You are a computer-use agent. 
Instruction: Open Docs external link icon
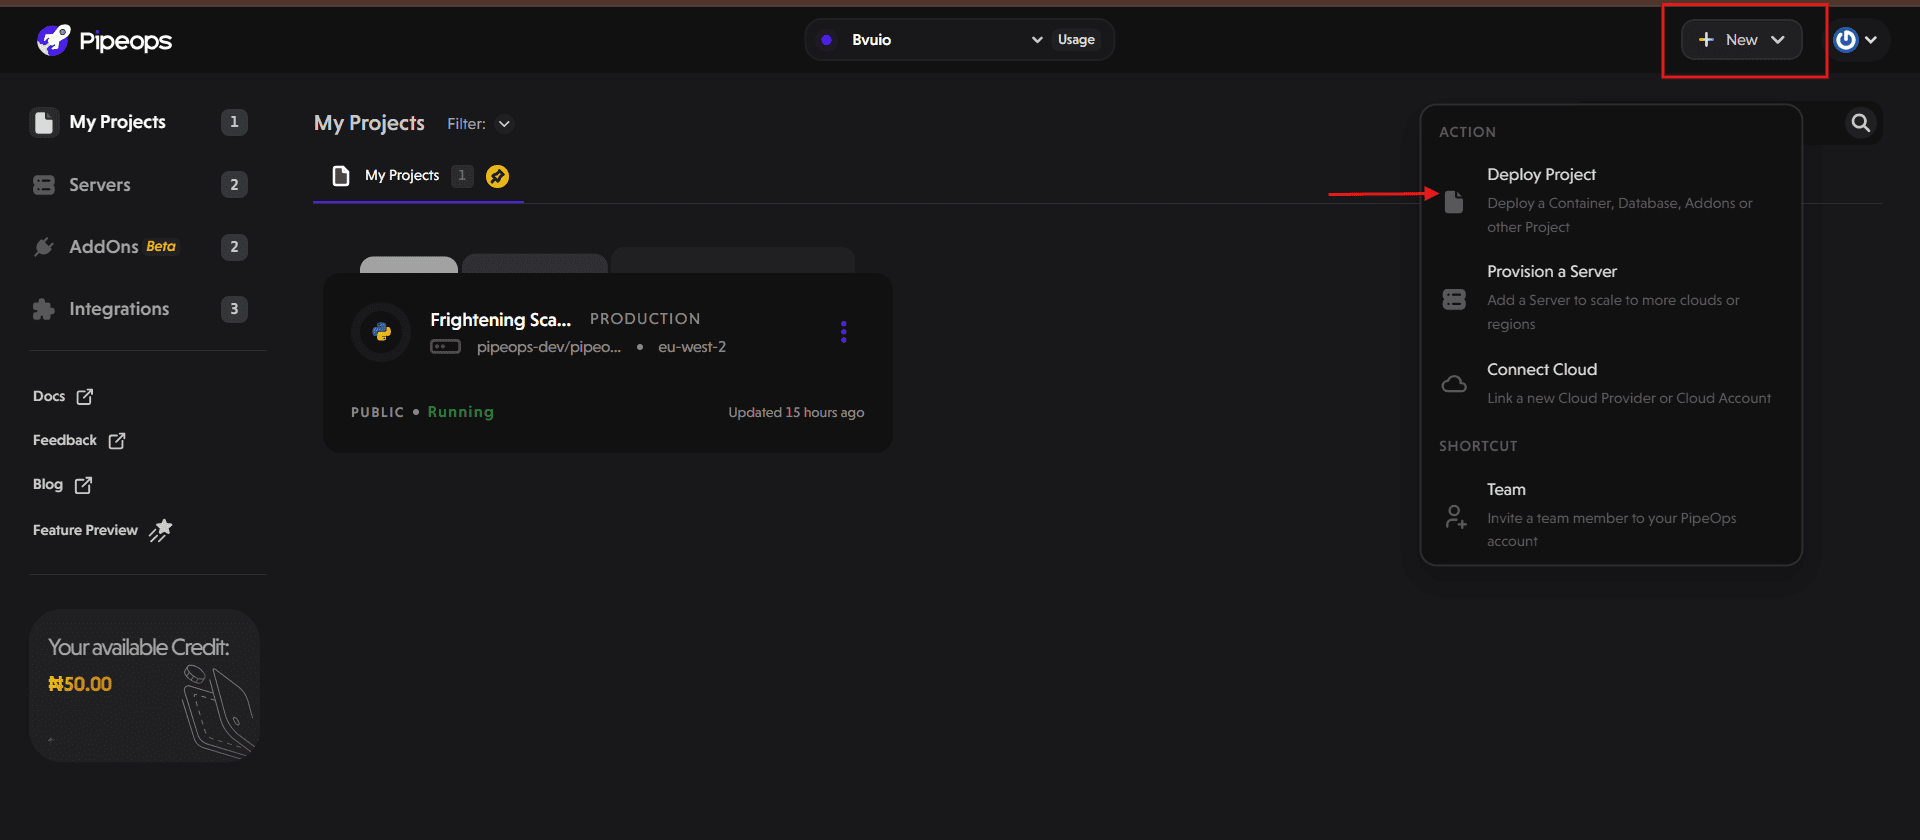(85, 397)
